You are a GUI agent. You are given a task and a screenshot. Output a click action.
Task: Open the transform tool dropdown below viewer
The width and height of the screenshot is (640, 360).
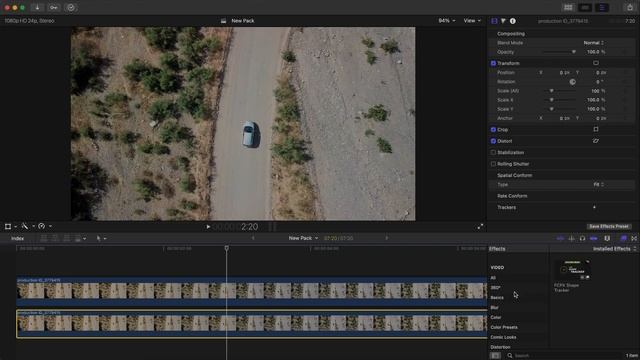click(x=10, y=226)
